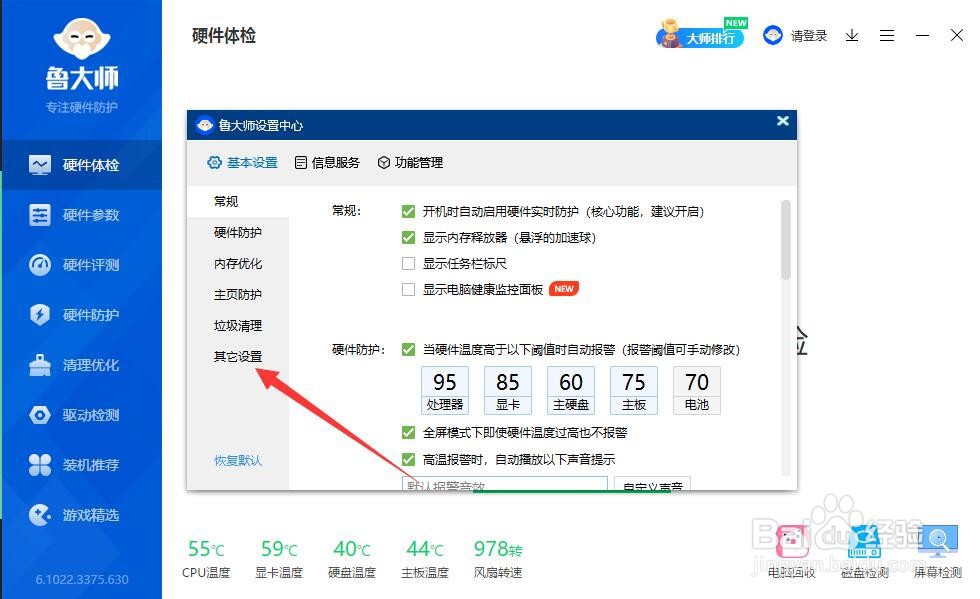Click the 请登录 login link
The image size is (980, 599).
pos(809,36)
